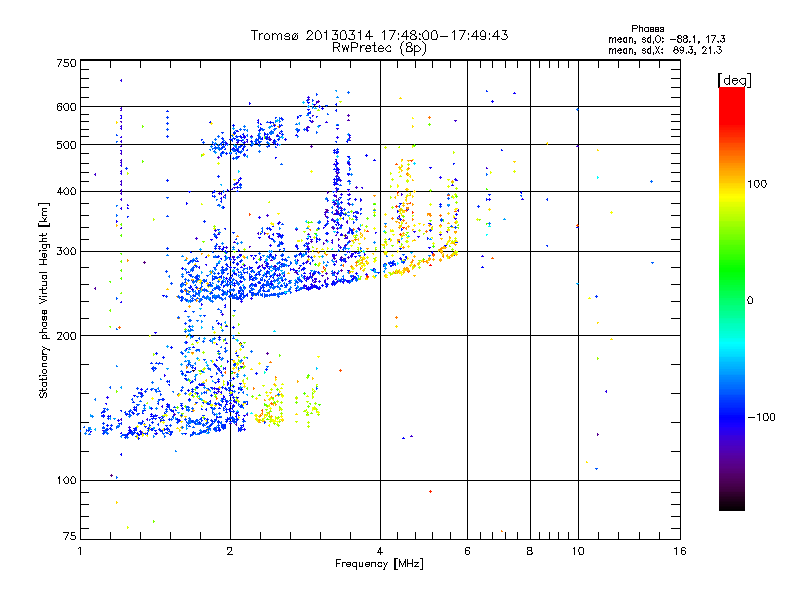This screenshot has height=600, width=800.
Task: Click the y-axis tick label '600'
Action: click(66, 107)
